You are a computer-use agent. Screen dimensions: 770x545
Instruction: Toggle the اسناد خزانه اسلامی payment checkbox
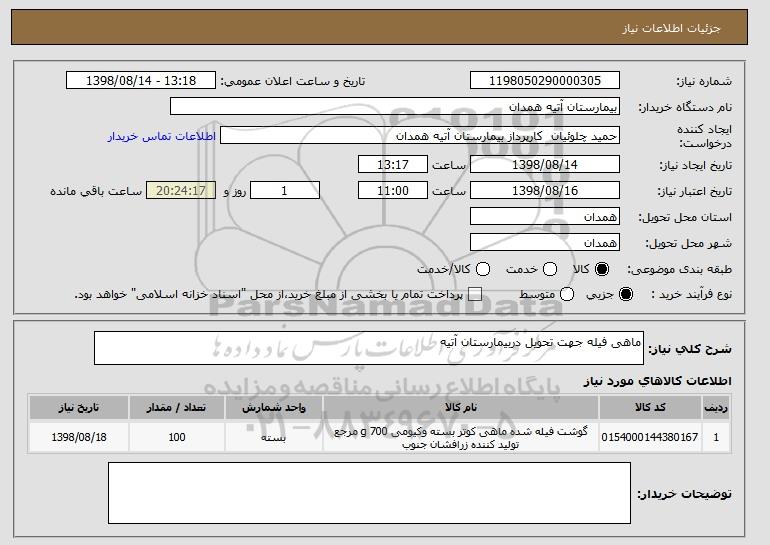click(x=475, y=294)
